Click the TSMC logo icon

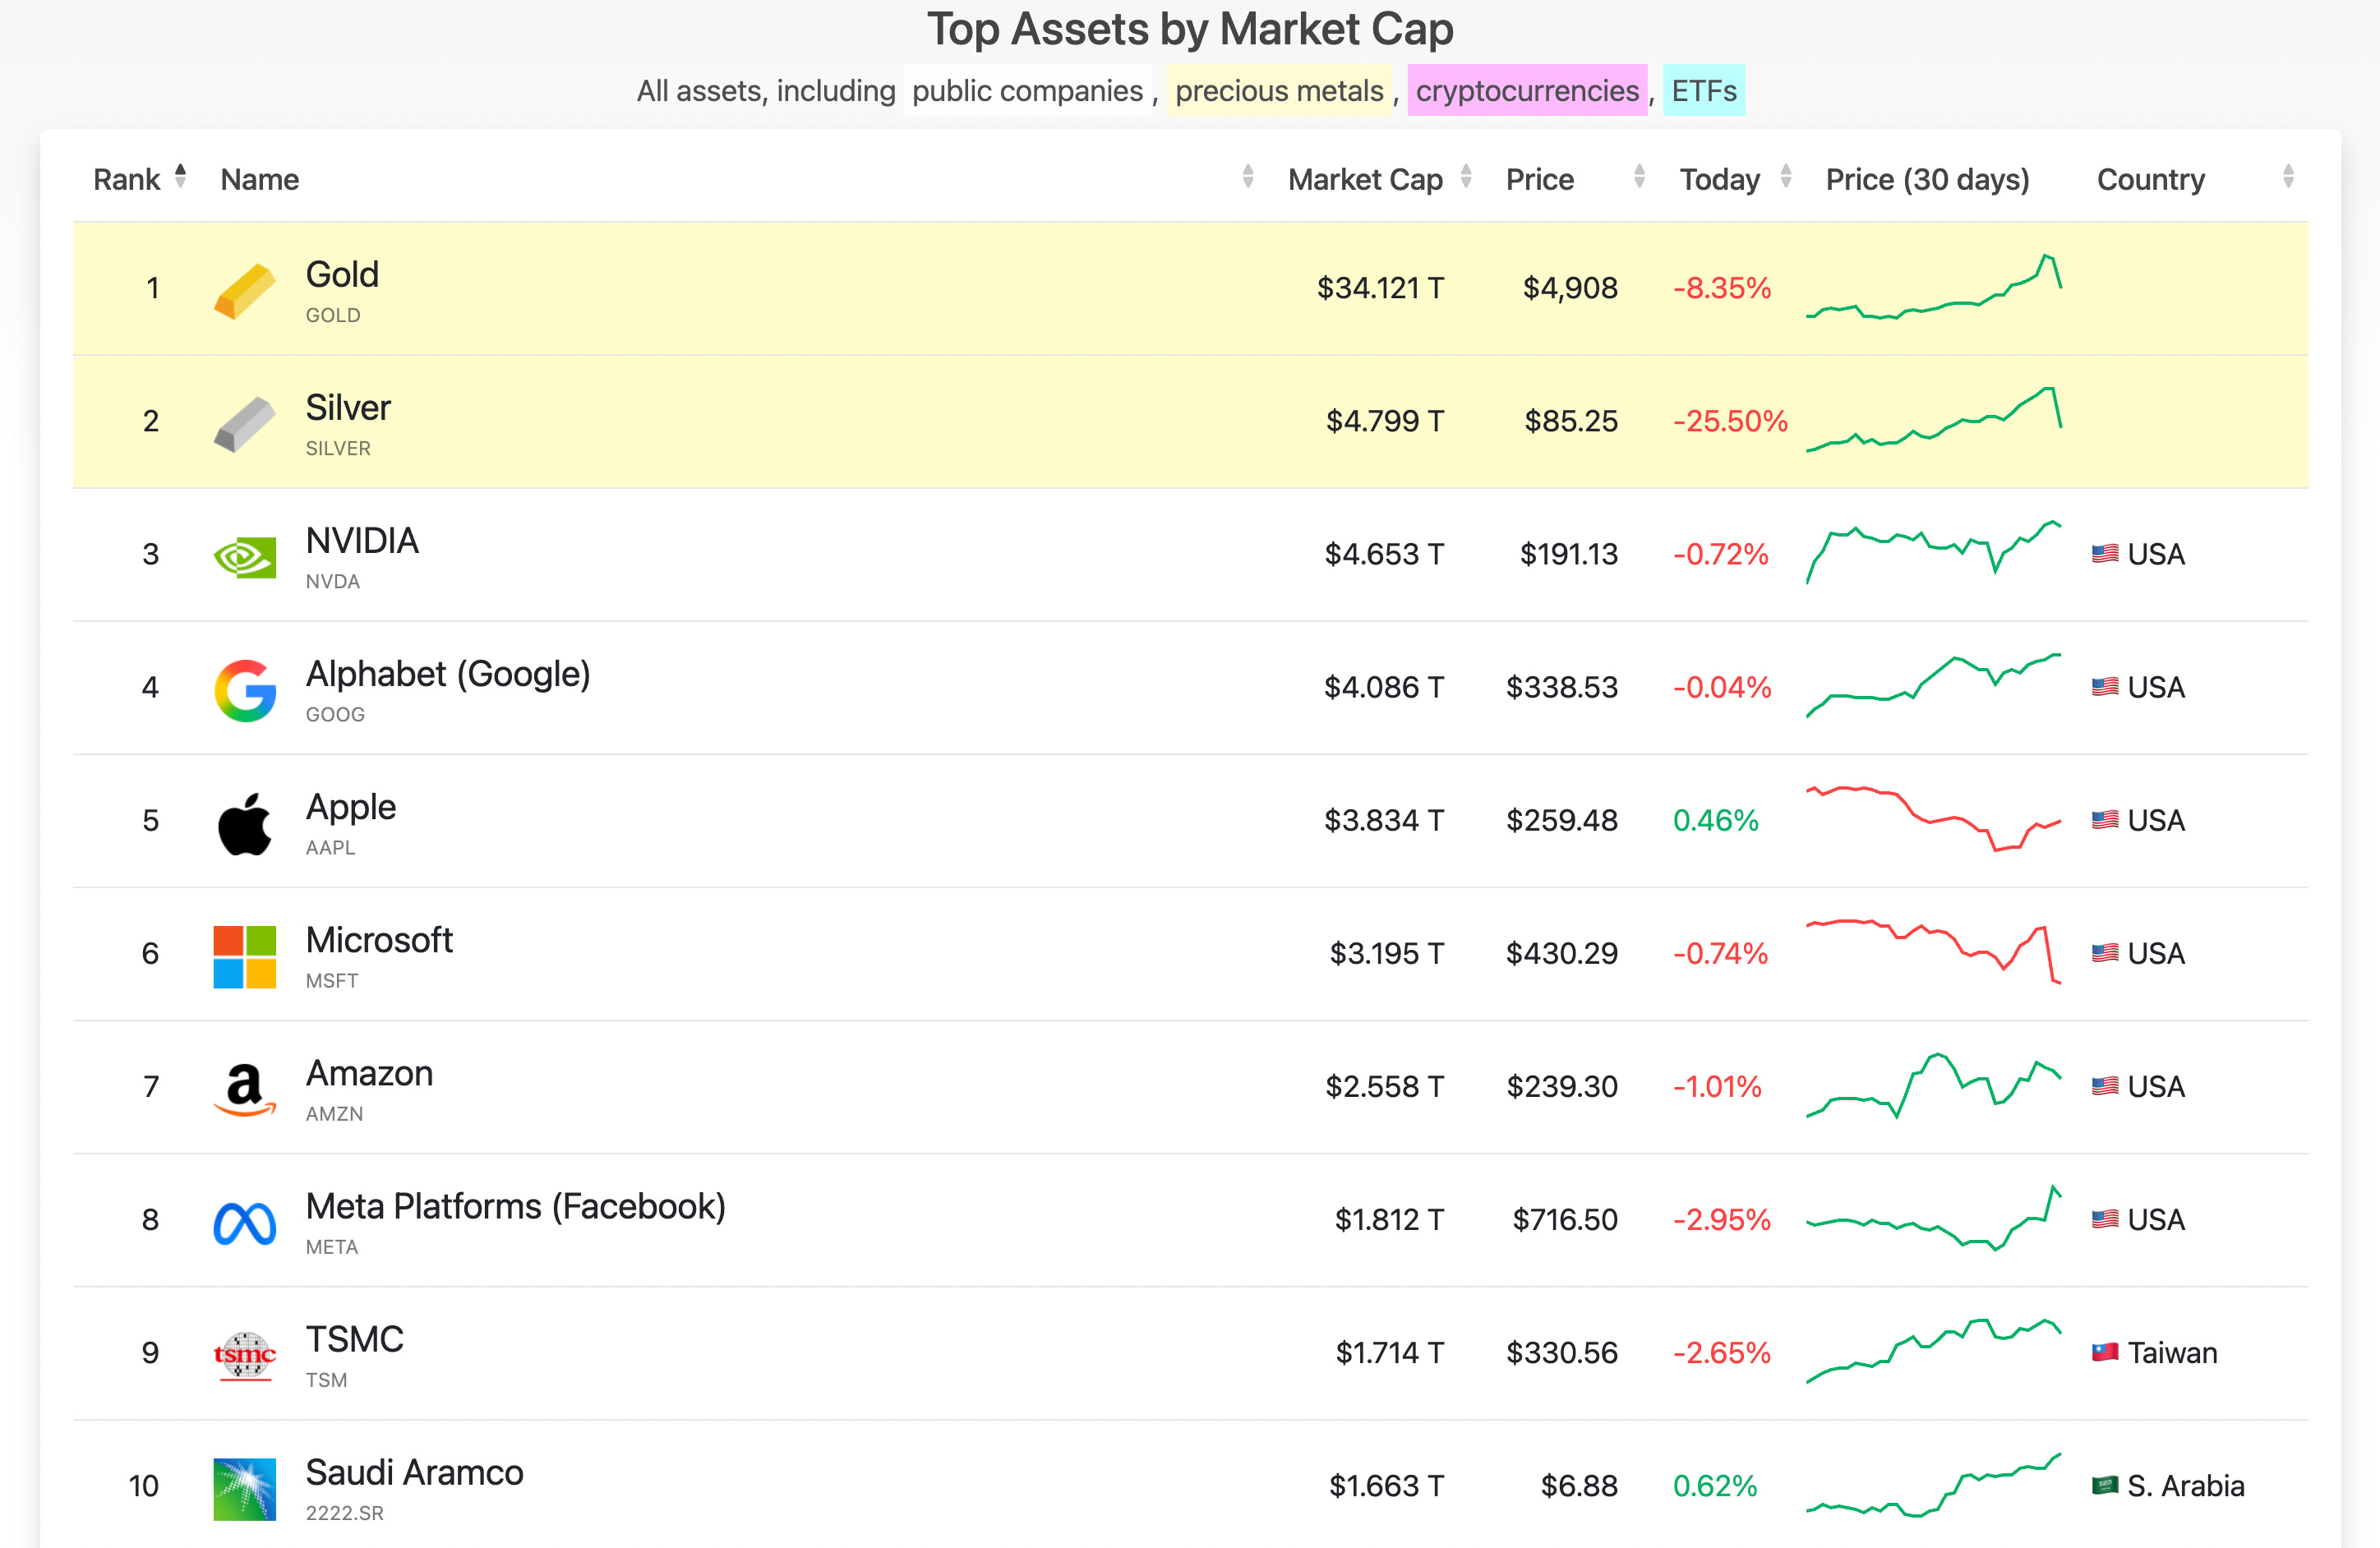coord(244,1355)
